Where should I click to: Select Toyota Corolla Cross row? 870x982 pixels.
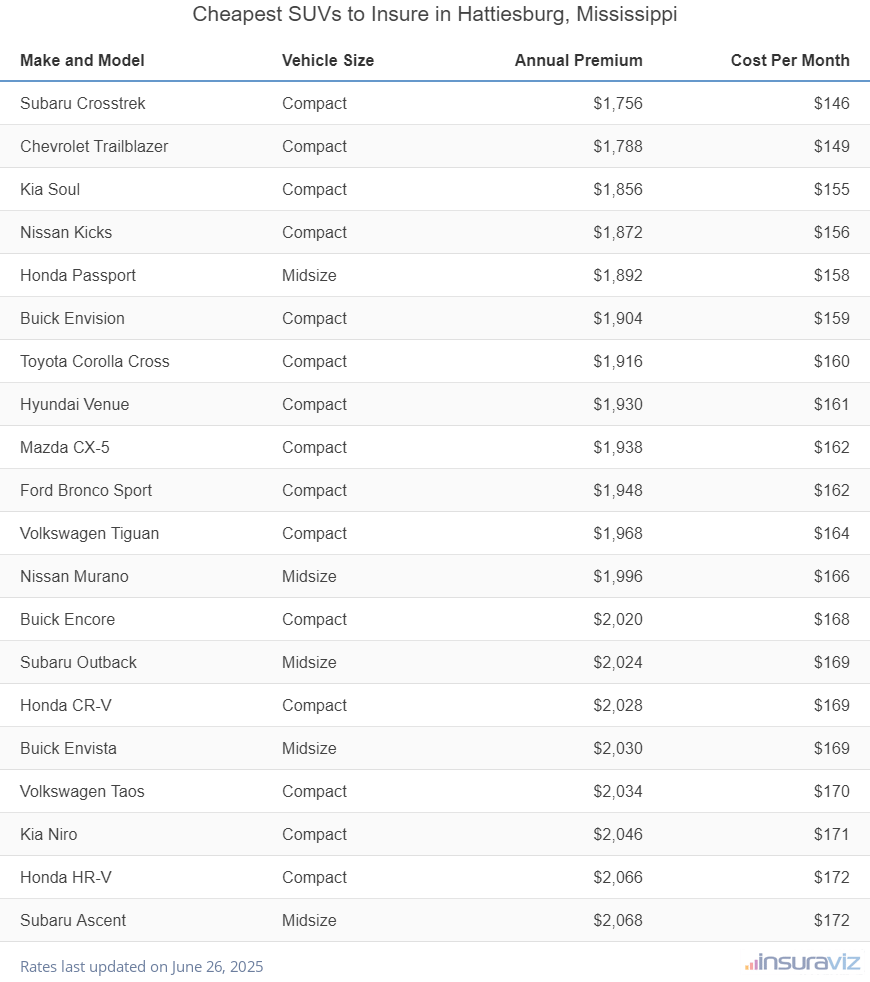95,361
